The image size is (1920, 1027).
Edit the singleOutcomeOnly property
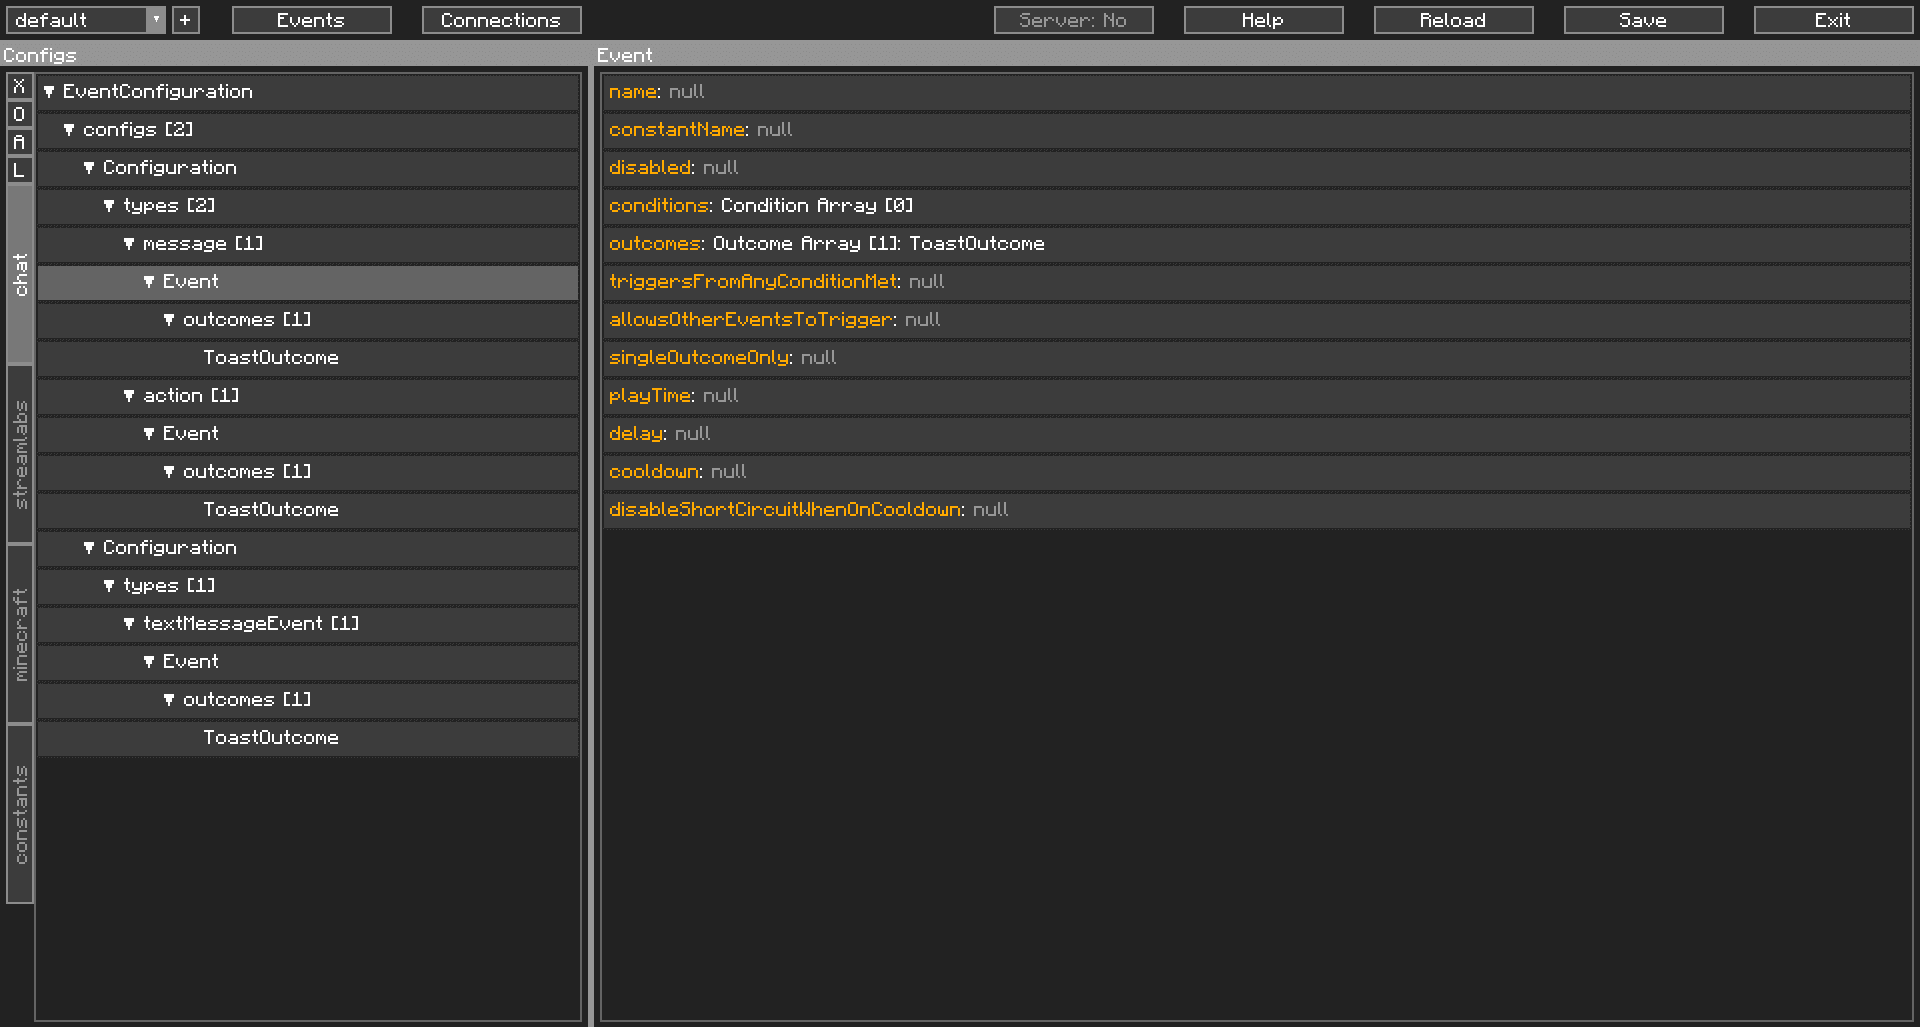click(1257, 358)
